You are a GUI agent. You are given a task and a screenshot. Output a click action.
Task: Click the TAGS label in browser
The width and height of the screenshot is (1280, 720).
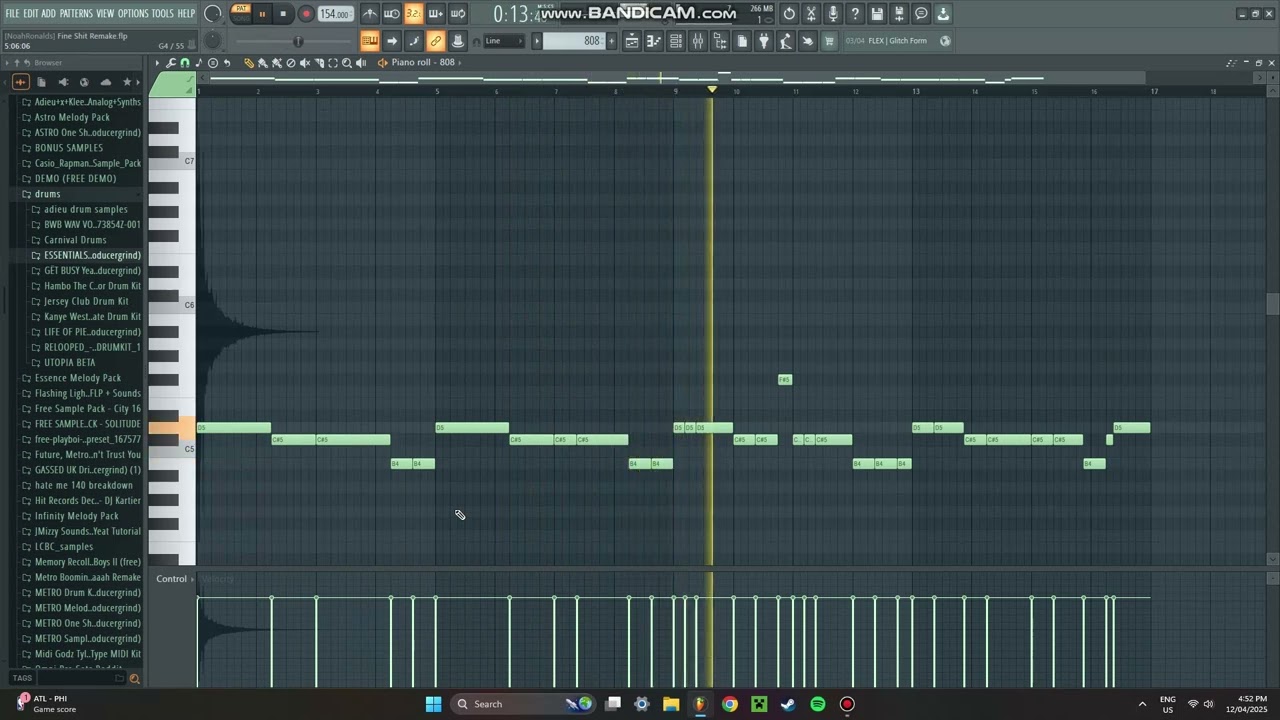[22, 678]
